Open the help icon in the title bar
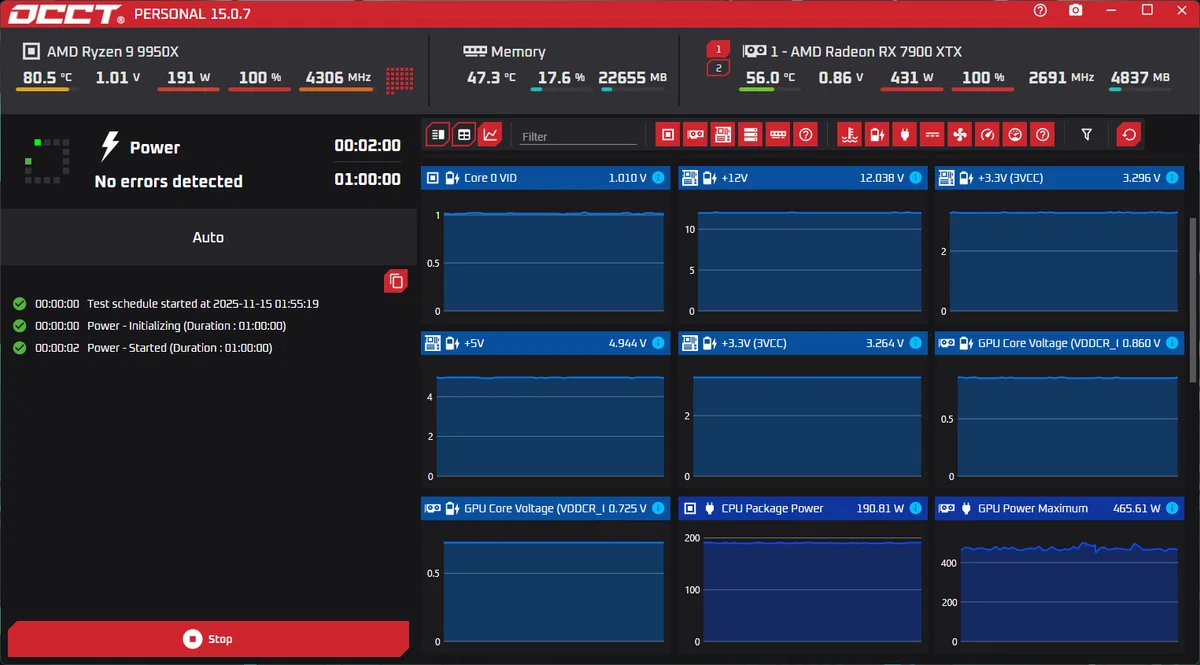This screenshot has width=1200, height=665. (1040, 10)
